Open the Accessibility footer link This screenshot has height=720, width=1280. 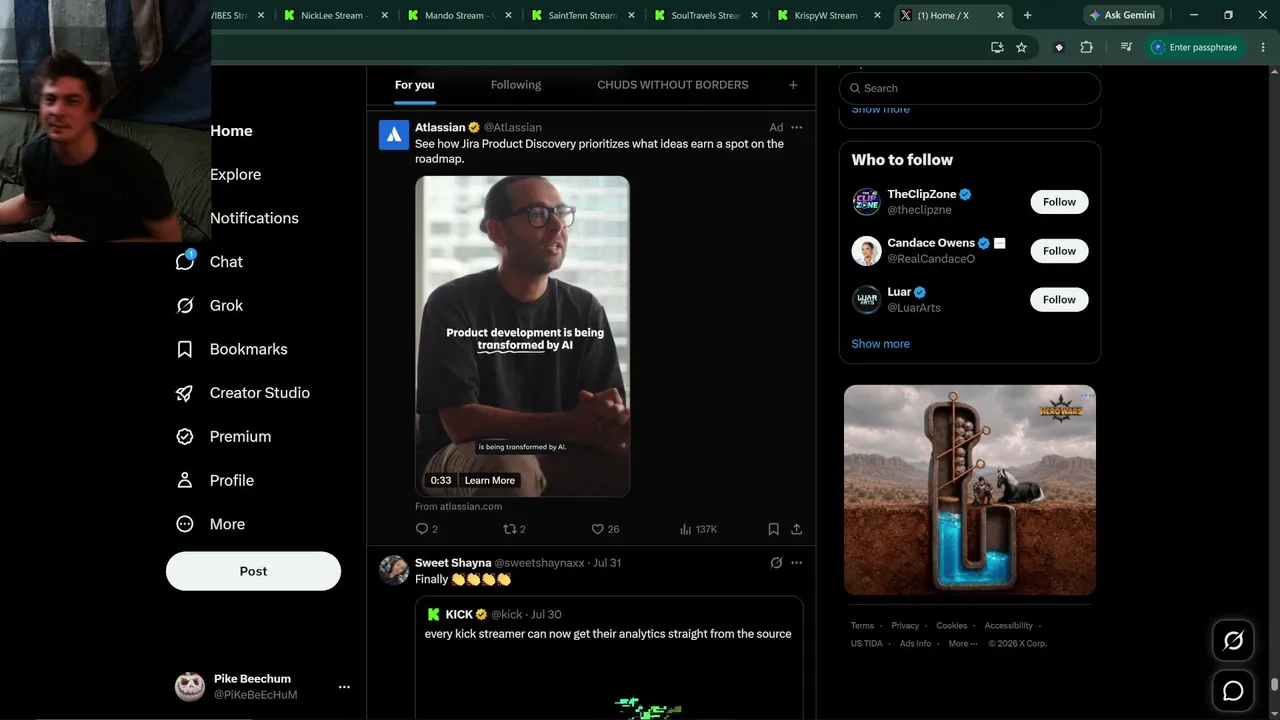coord(1008,626)
